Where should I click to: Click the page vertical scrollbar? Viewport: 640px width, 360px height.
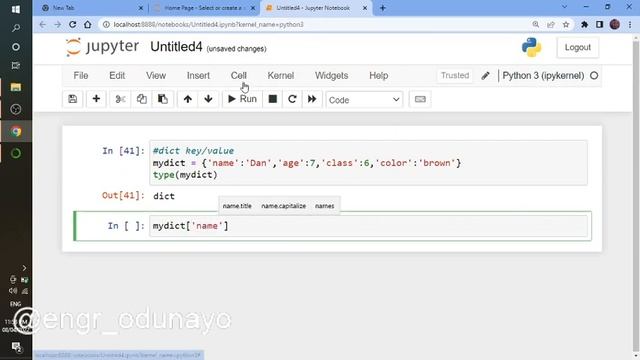coord(636,196)
